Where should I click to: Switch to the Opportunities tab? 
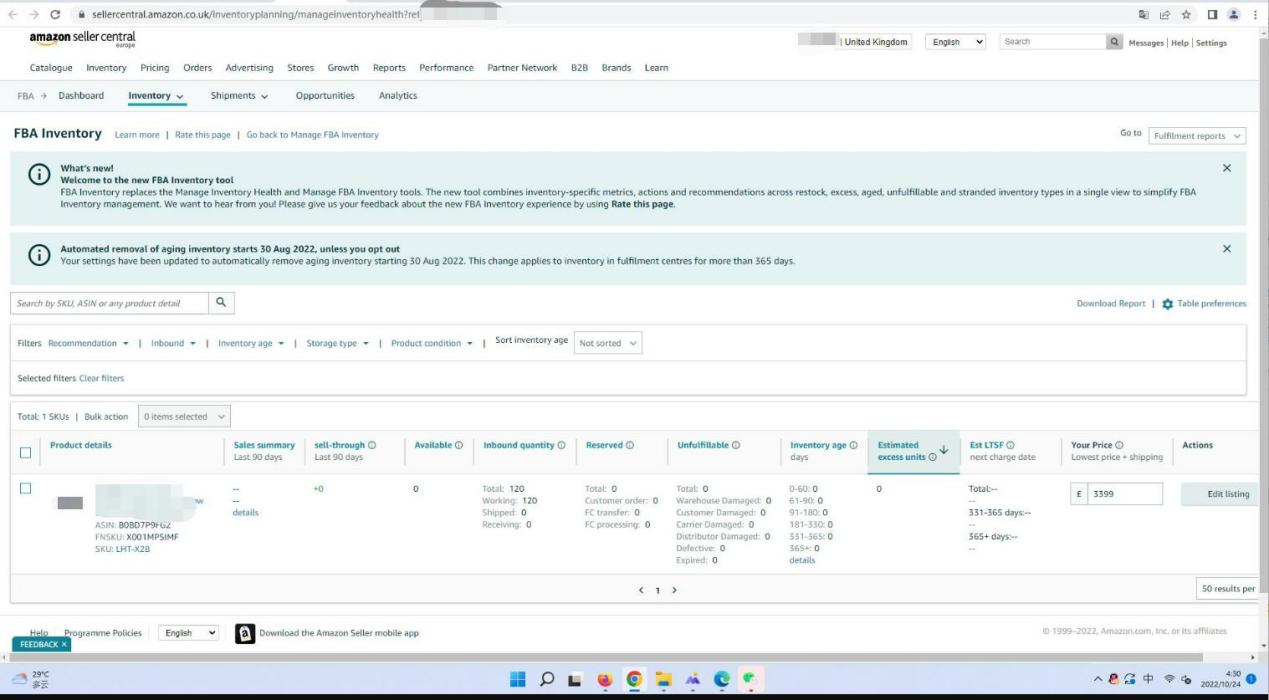click(325, 96)
